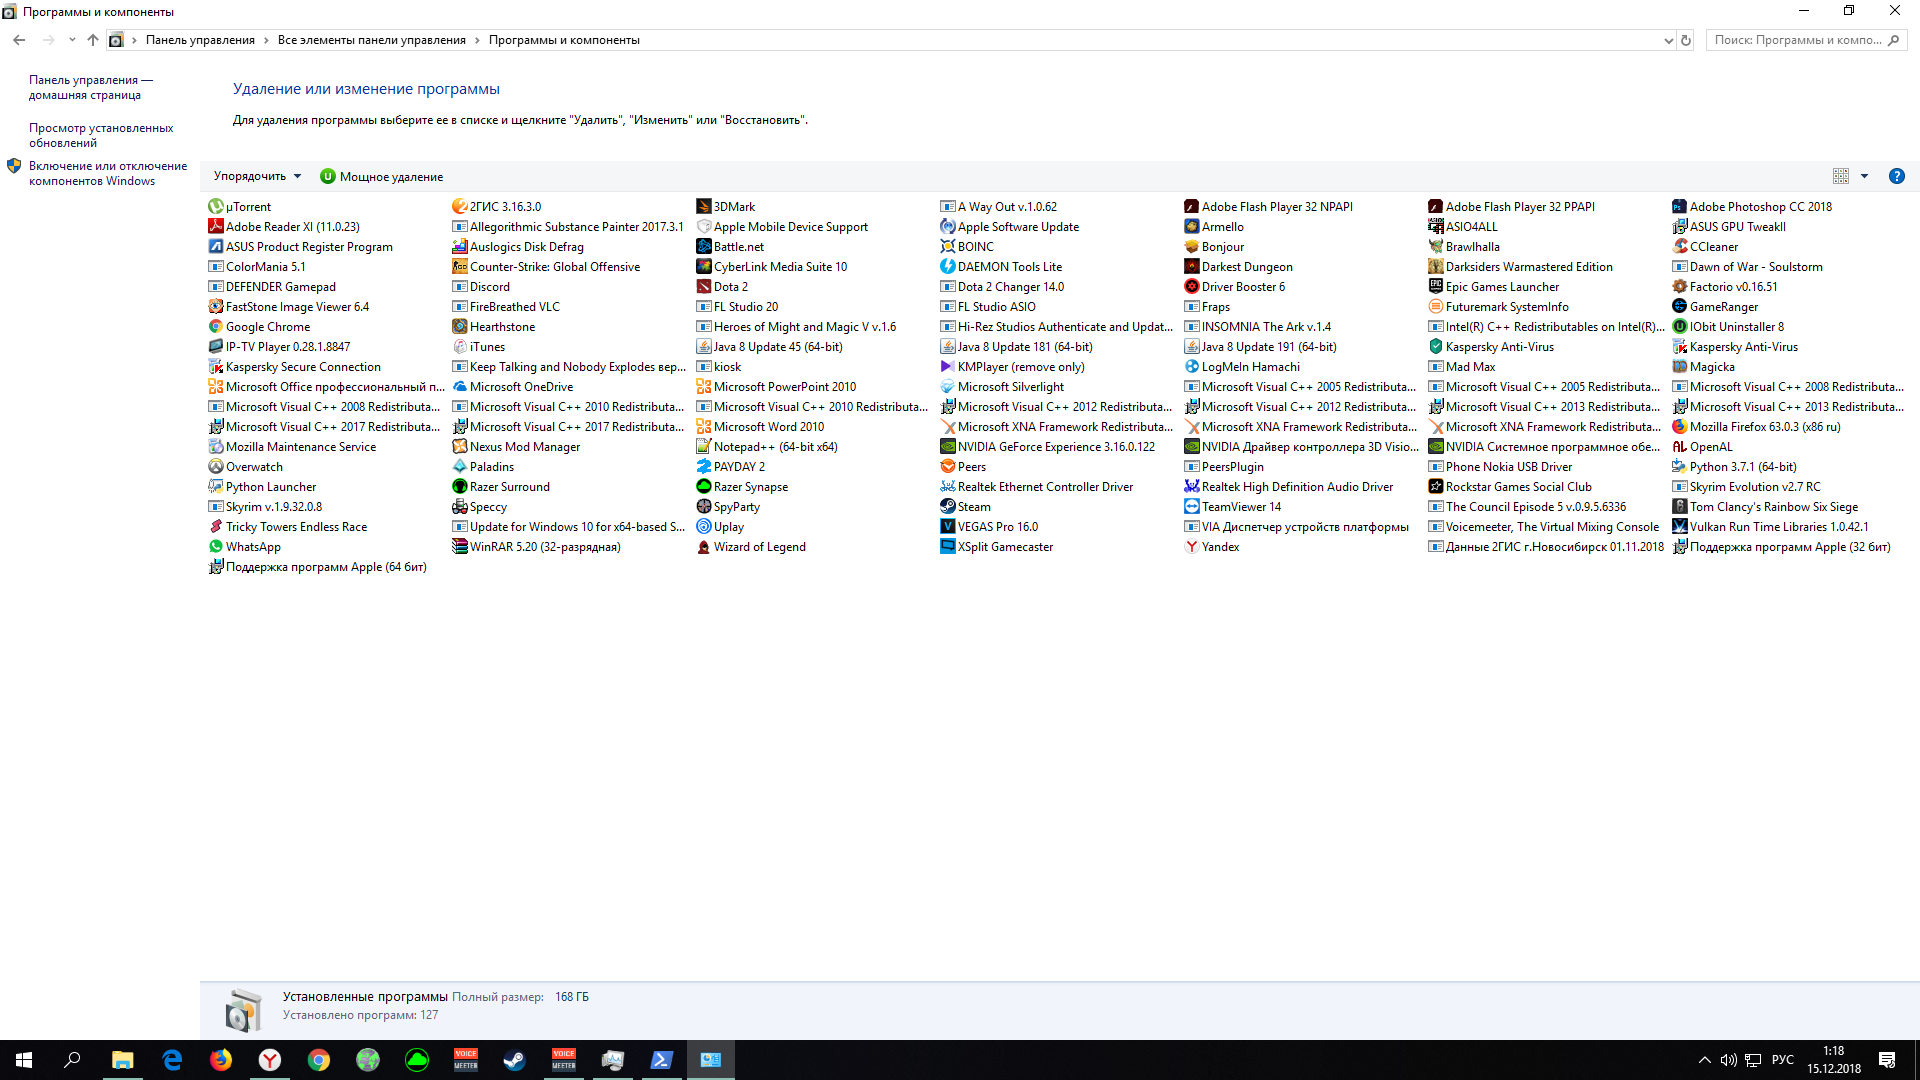Viewport: 1920px width, 1080px height.
Task: Select the Razer Surround icon
Action: coord(459,487)
